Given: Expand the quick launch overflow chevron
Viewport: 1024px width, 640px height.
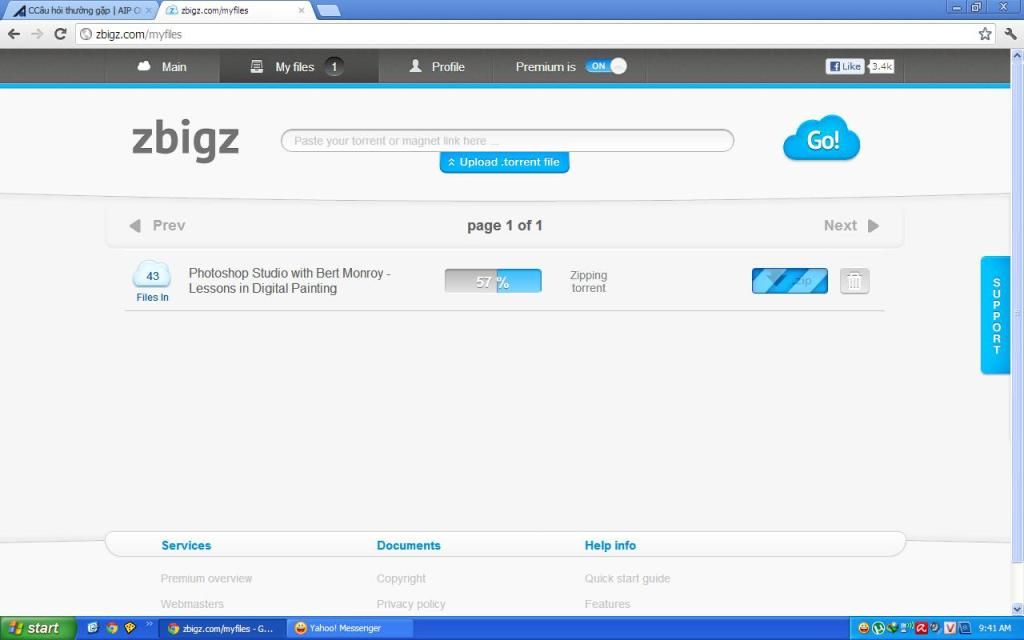Looking at the screenshot, I should pos(149,624).
